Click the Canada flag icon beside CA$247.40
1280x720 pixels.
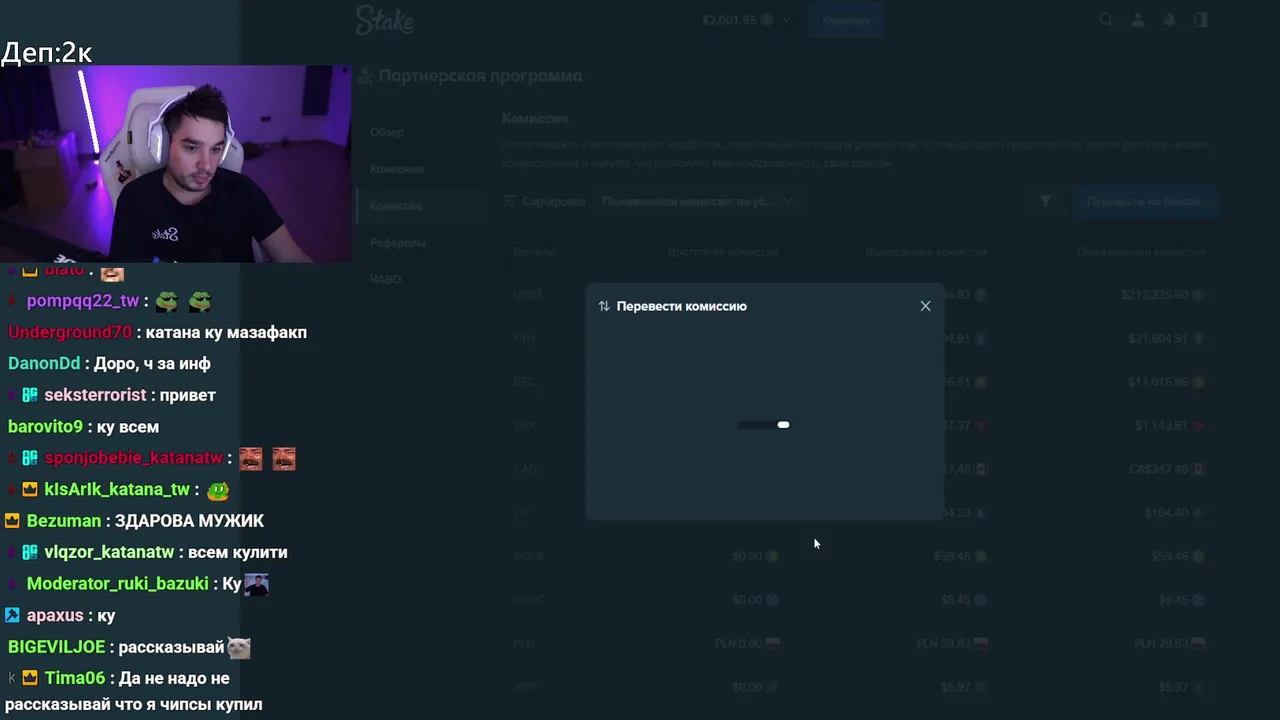[x=1198, y=469]
